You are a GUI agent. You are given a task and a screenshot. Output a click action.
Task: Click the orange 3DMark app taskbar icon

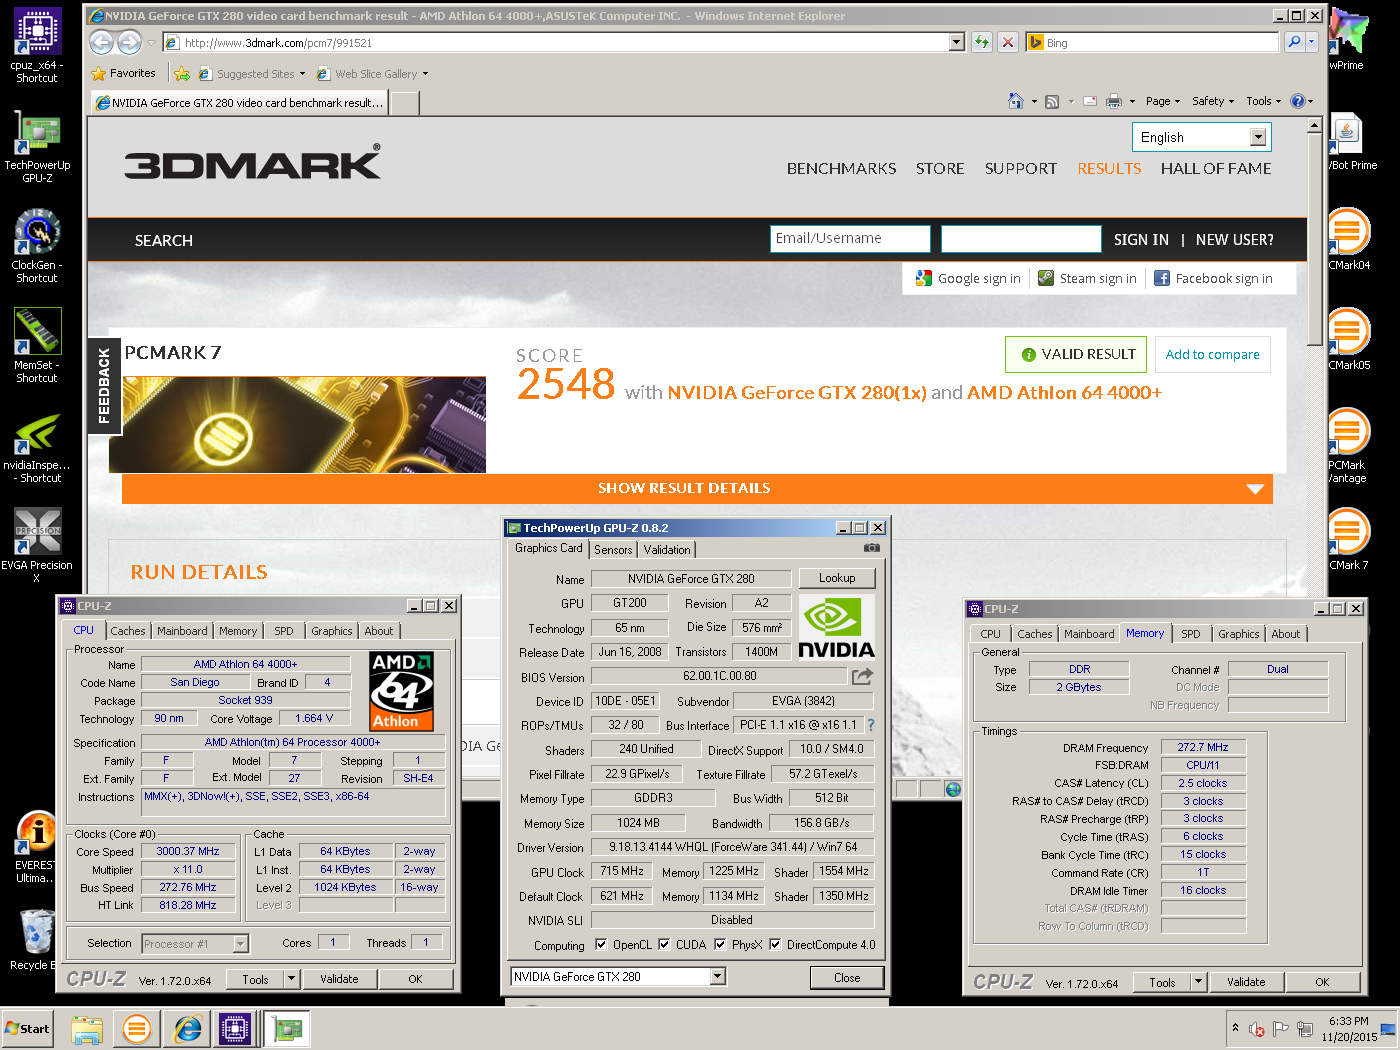(137, 1028)
